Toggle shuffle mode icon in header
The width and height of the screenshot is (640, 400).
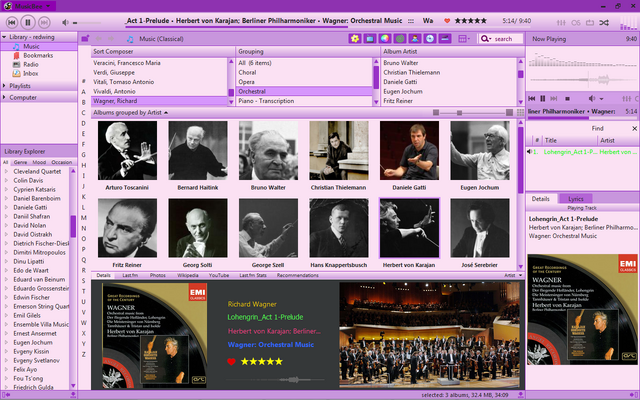pos(604,23)
